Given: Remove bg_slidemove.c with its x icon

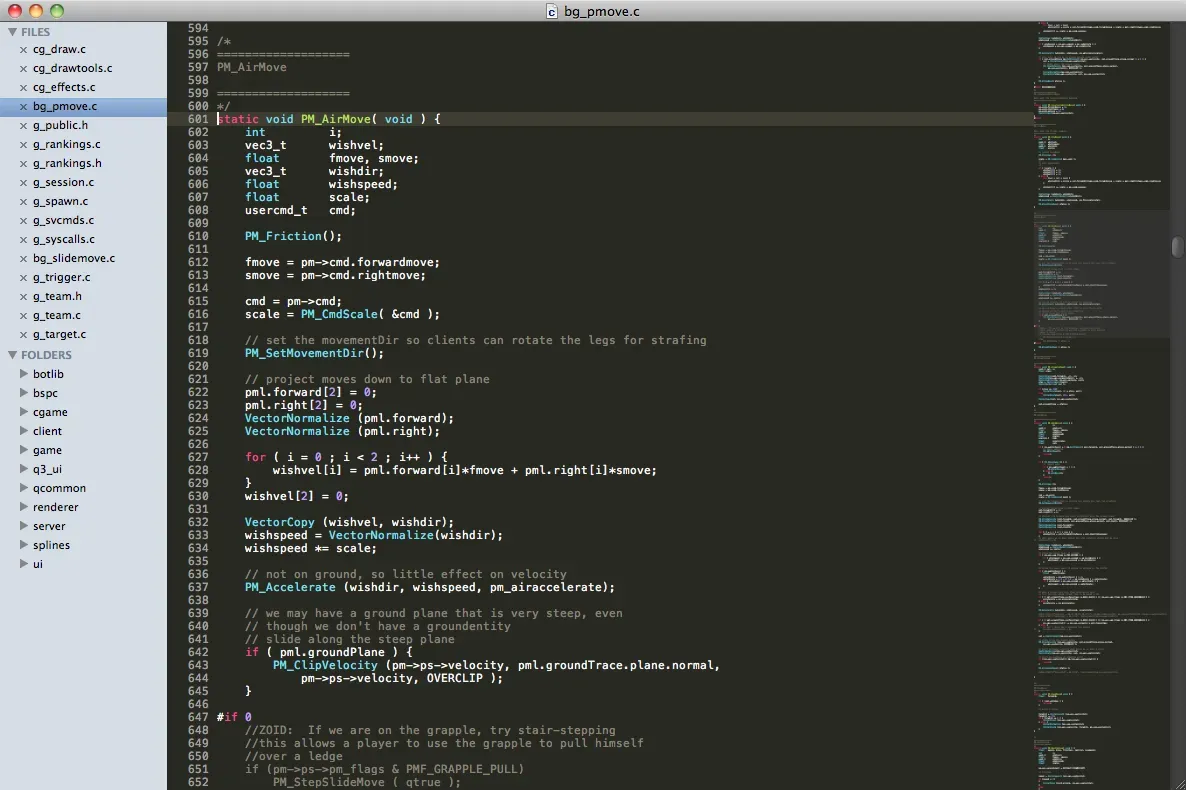Looking at the screenshot, I should pyautogui.click(x=22, y=258).
